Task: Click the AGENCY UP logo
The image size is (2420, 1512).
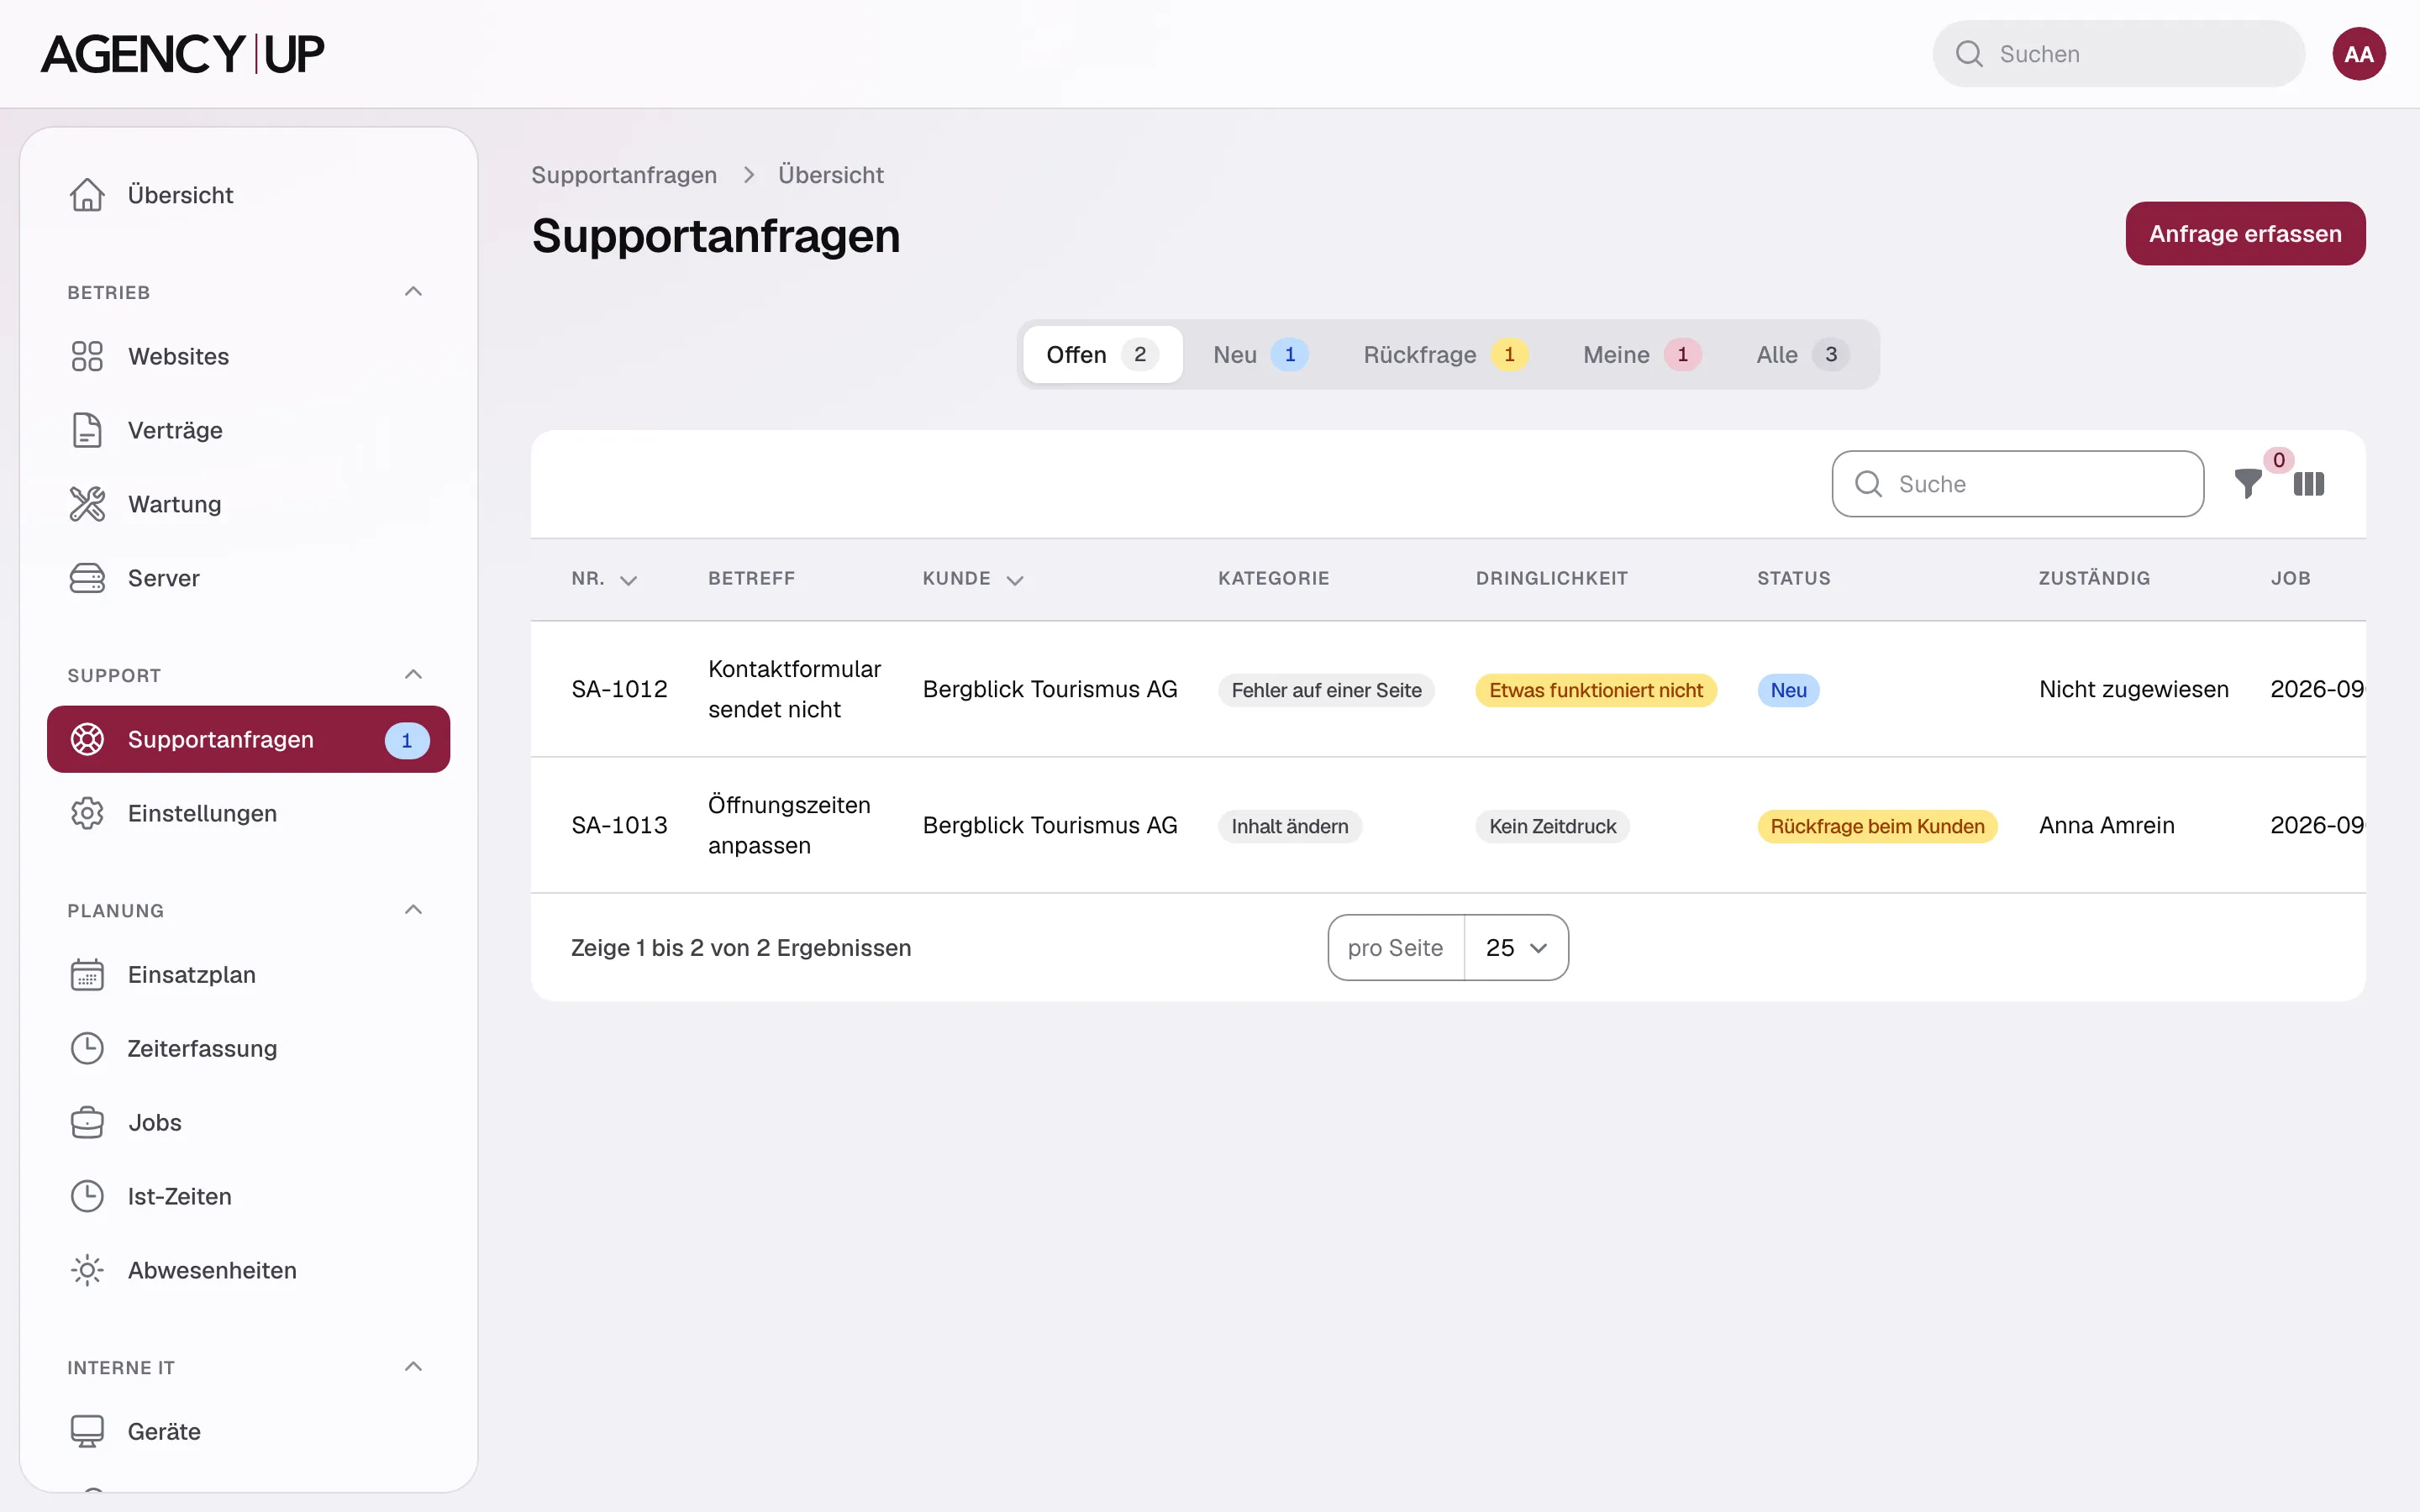Action: [182, 54]
